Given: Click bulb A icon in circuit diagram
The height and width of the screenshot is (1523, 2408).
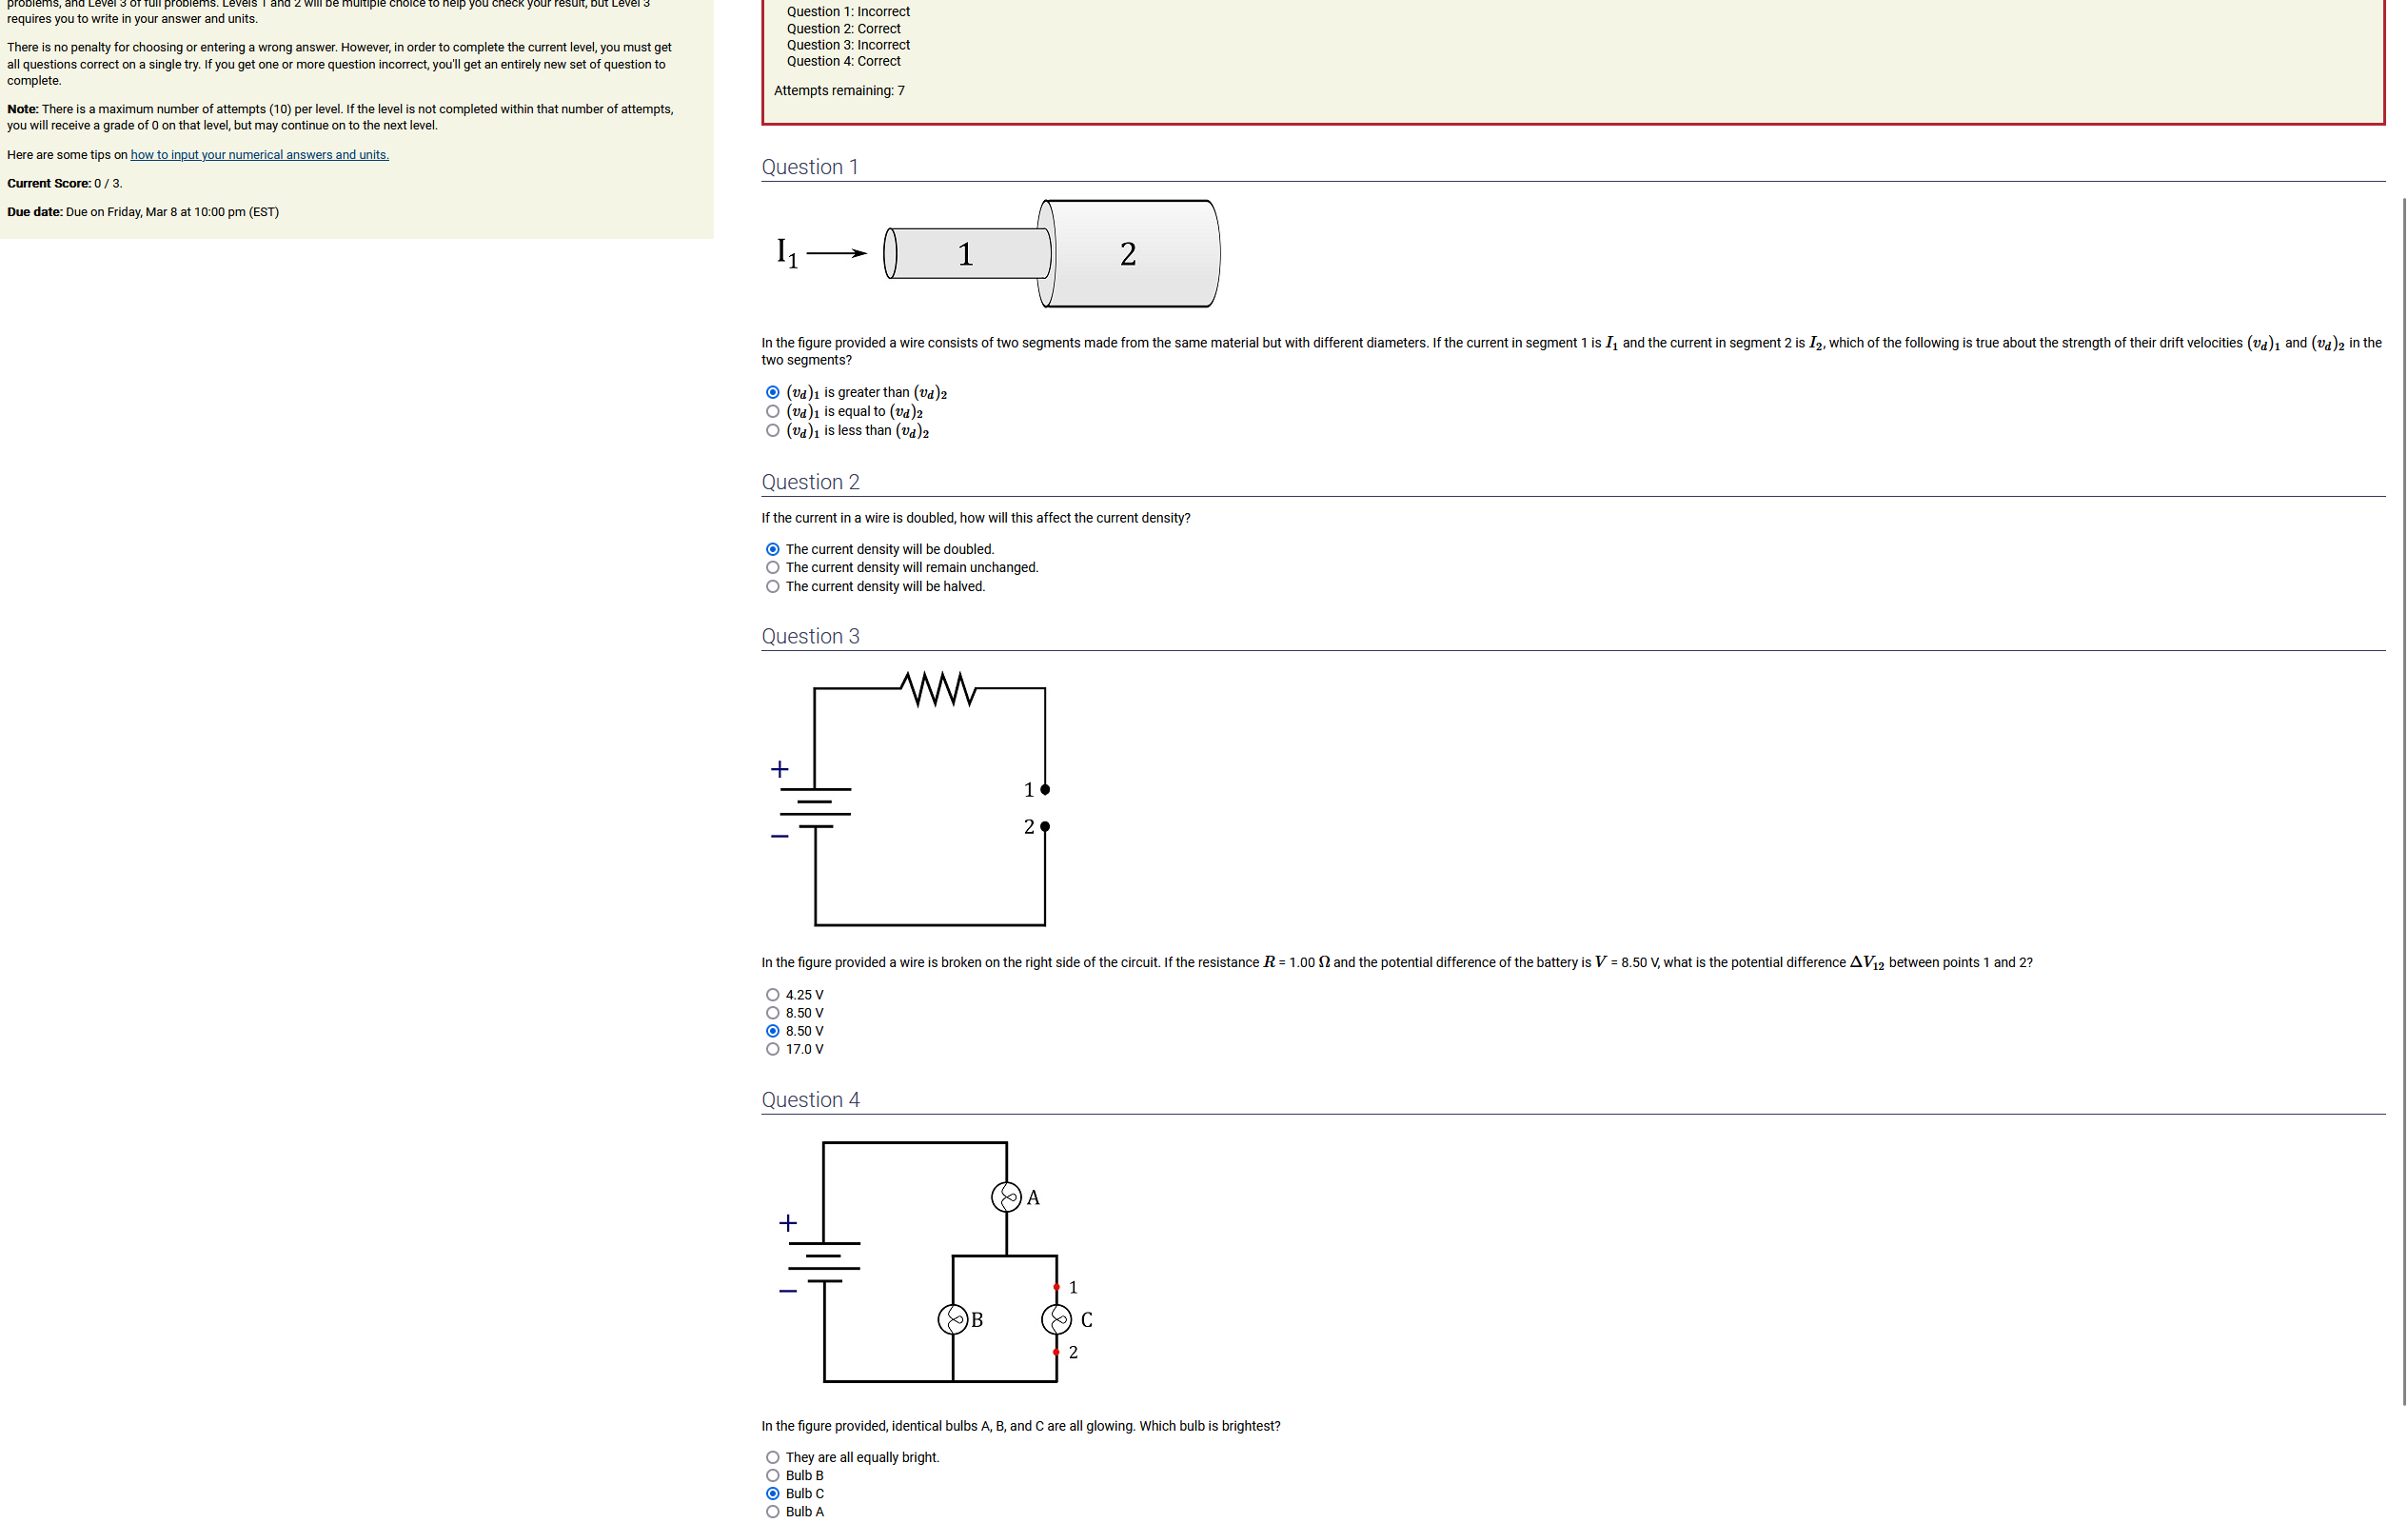Looking at the screenshot, I should [x=1006, y=1197].
